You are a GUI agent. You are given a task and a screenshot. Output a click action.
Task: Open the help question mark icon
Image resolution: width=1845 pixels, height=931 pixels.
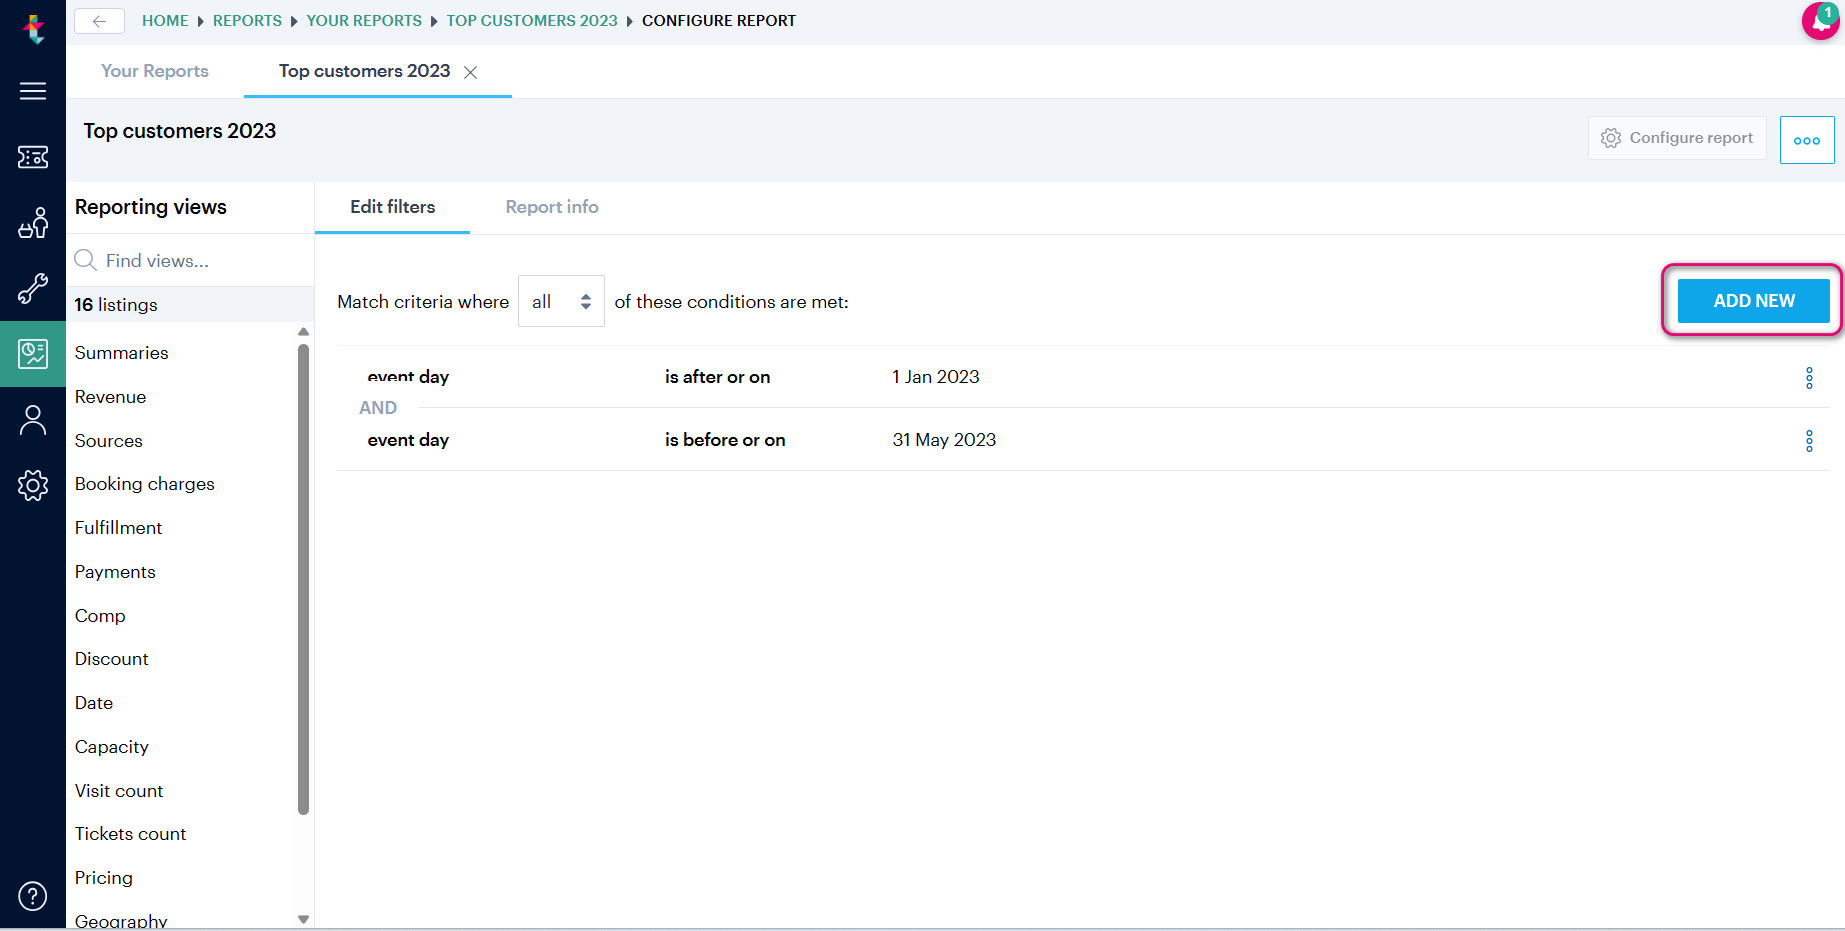click(33, 895)
